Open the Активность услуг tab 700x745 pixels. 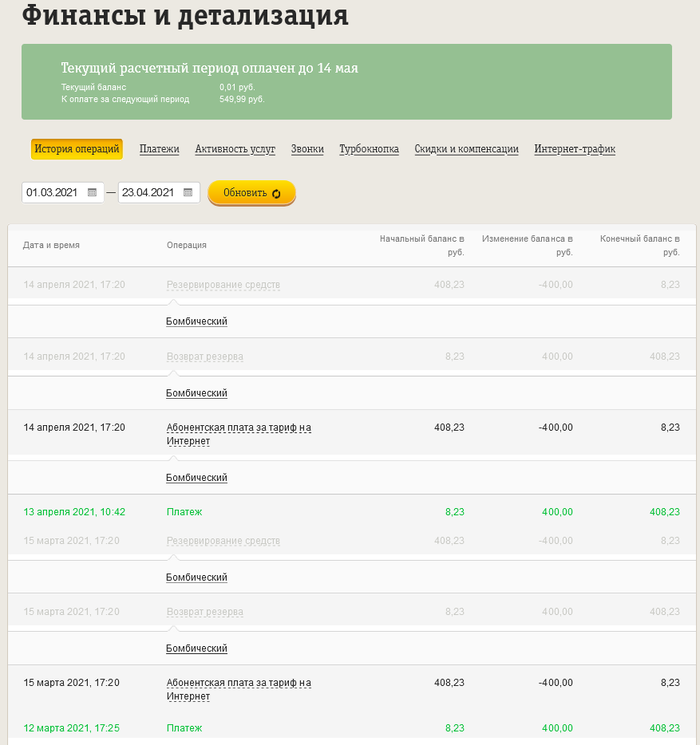click(235, 149)
